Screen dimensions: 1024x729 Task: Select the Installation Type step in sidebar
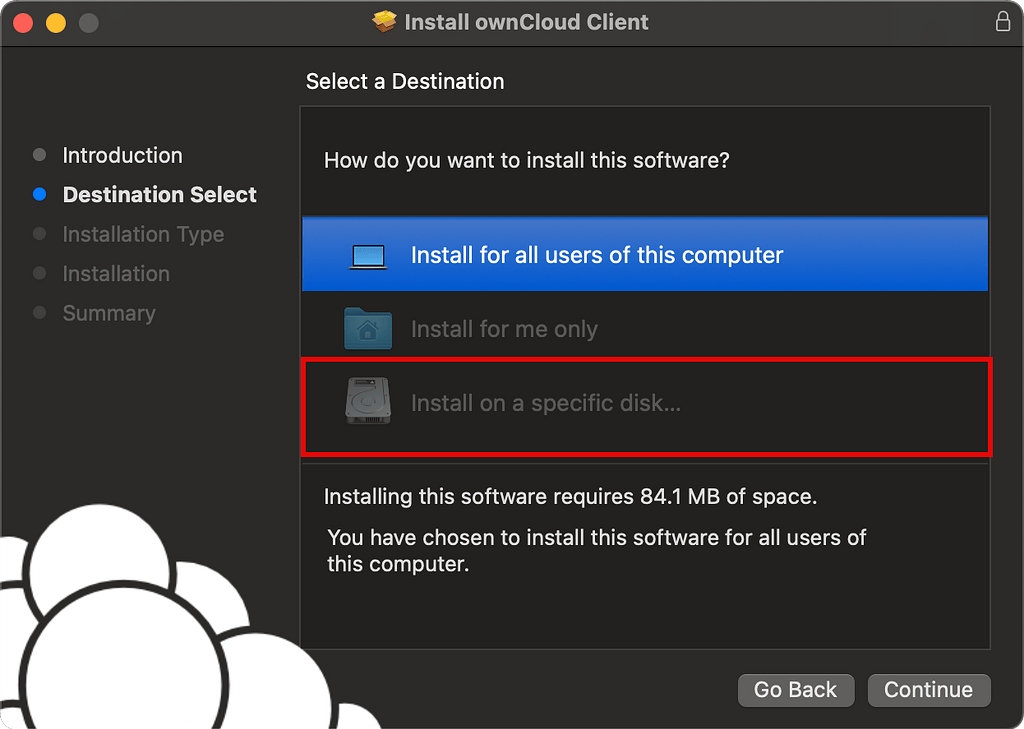[143, 234]
